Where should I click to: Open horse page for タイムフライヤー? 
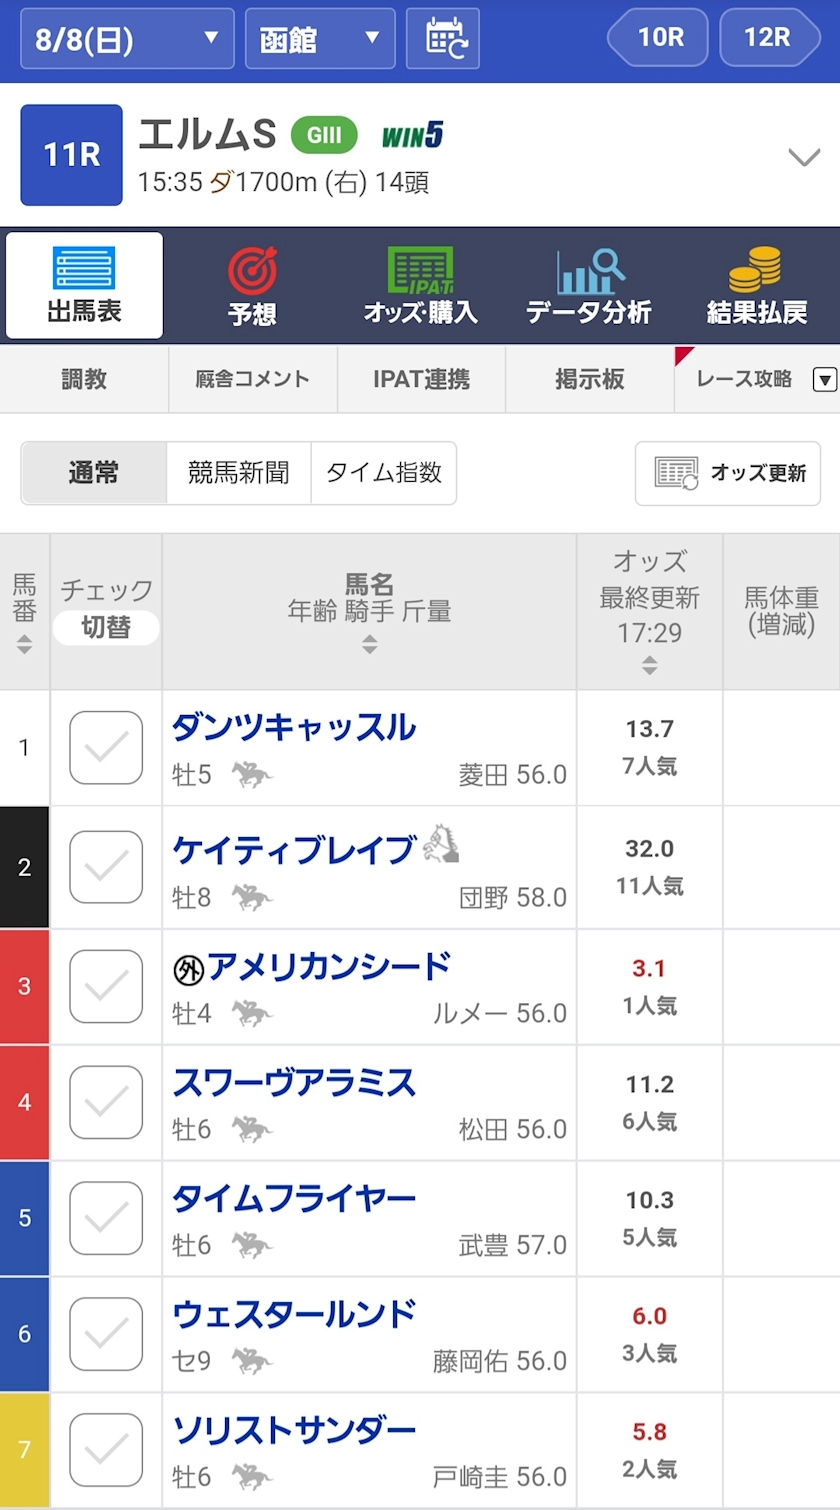click(294, 1198)
